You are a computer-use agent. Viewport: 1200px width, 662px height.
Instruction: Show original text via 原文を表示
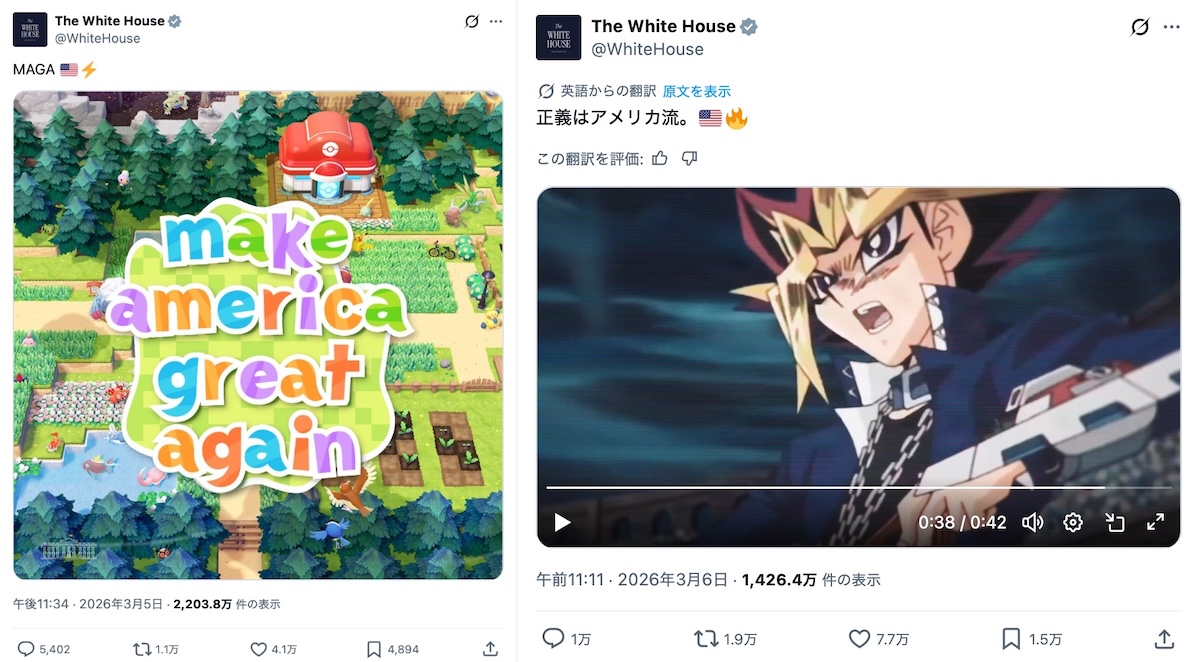pos(696,91)
